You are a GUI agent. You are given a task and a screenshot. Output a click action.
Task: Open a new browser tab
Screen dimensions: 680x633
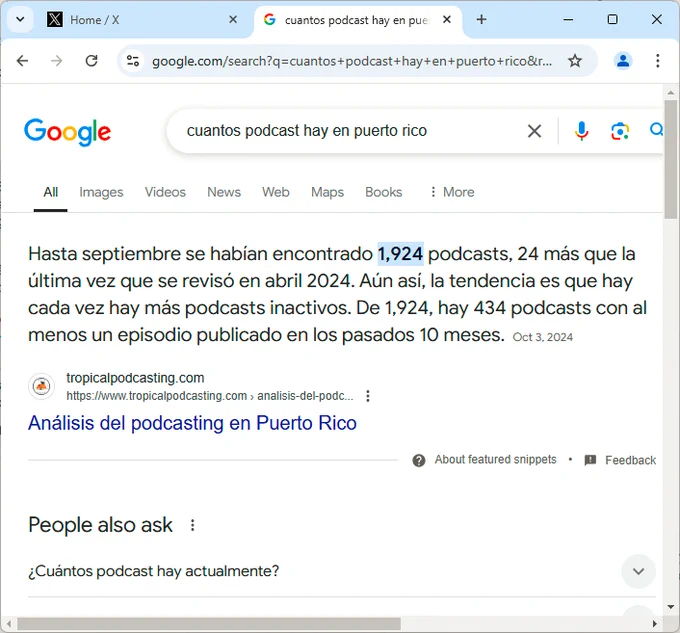[481, 20]
